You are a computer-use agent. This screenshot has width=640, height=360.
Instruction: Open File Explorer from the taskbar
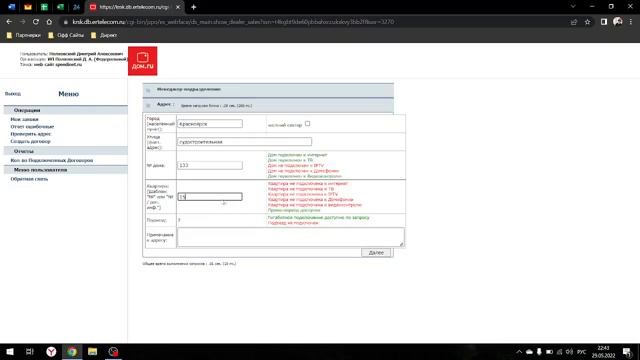click(x=93, y=351)
